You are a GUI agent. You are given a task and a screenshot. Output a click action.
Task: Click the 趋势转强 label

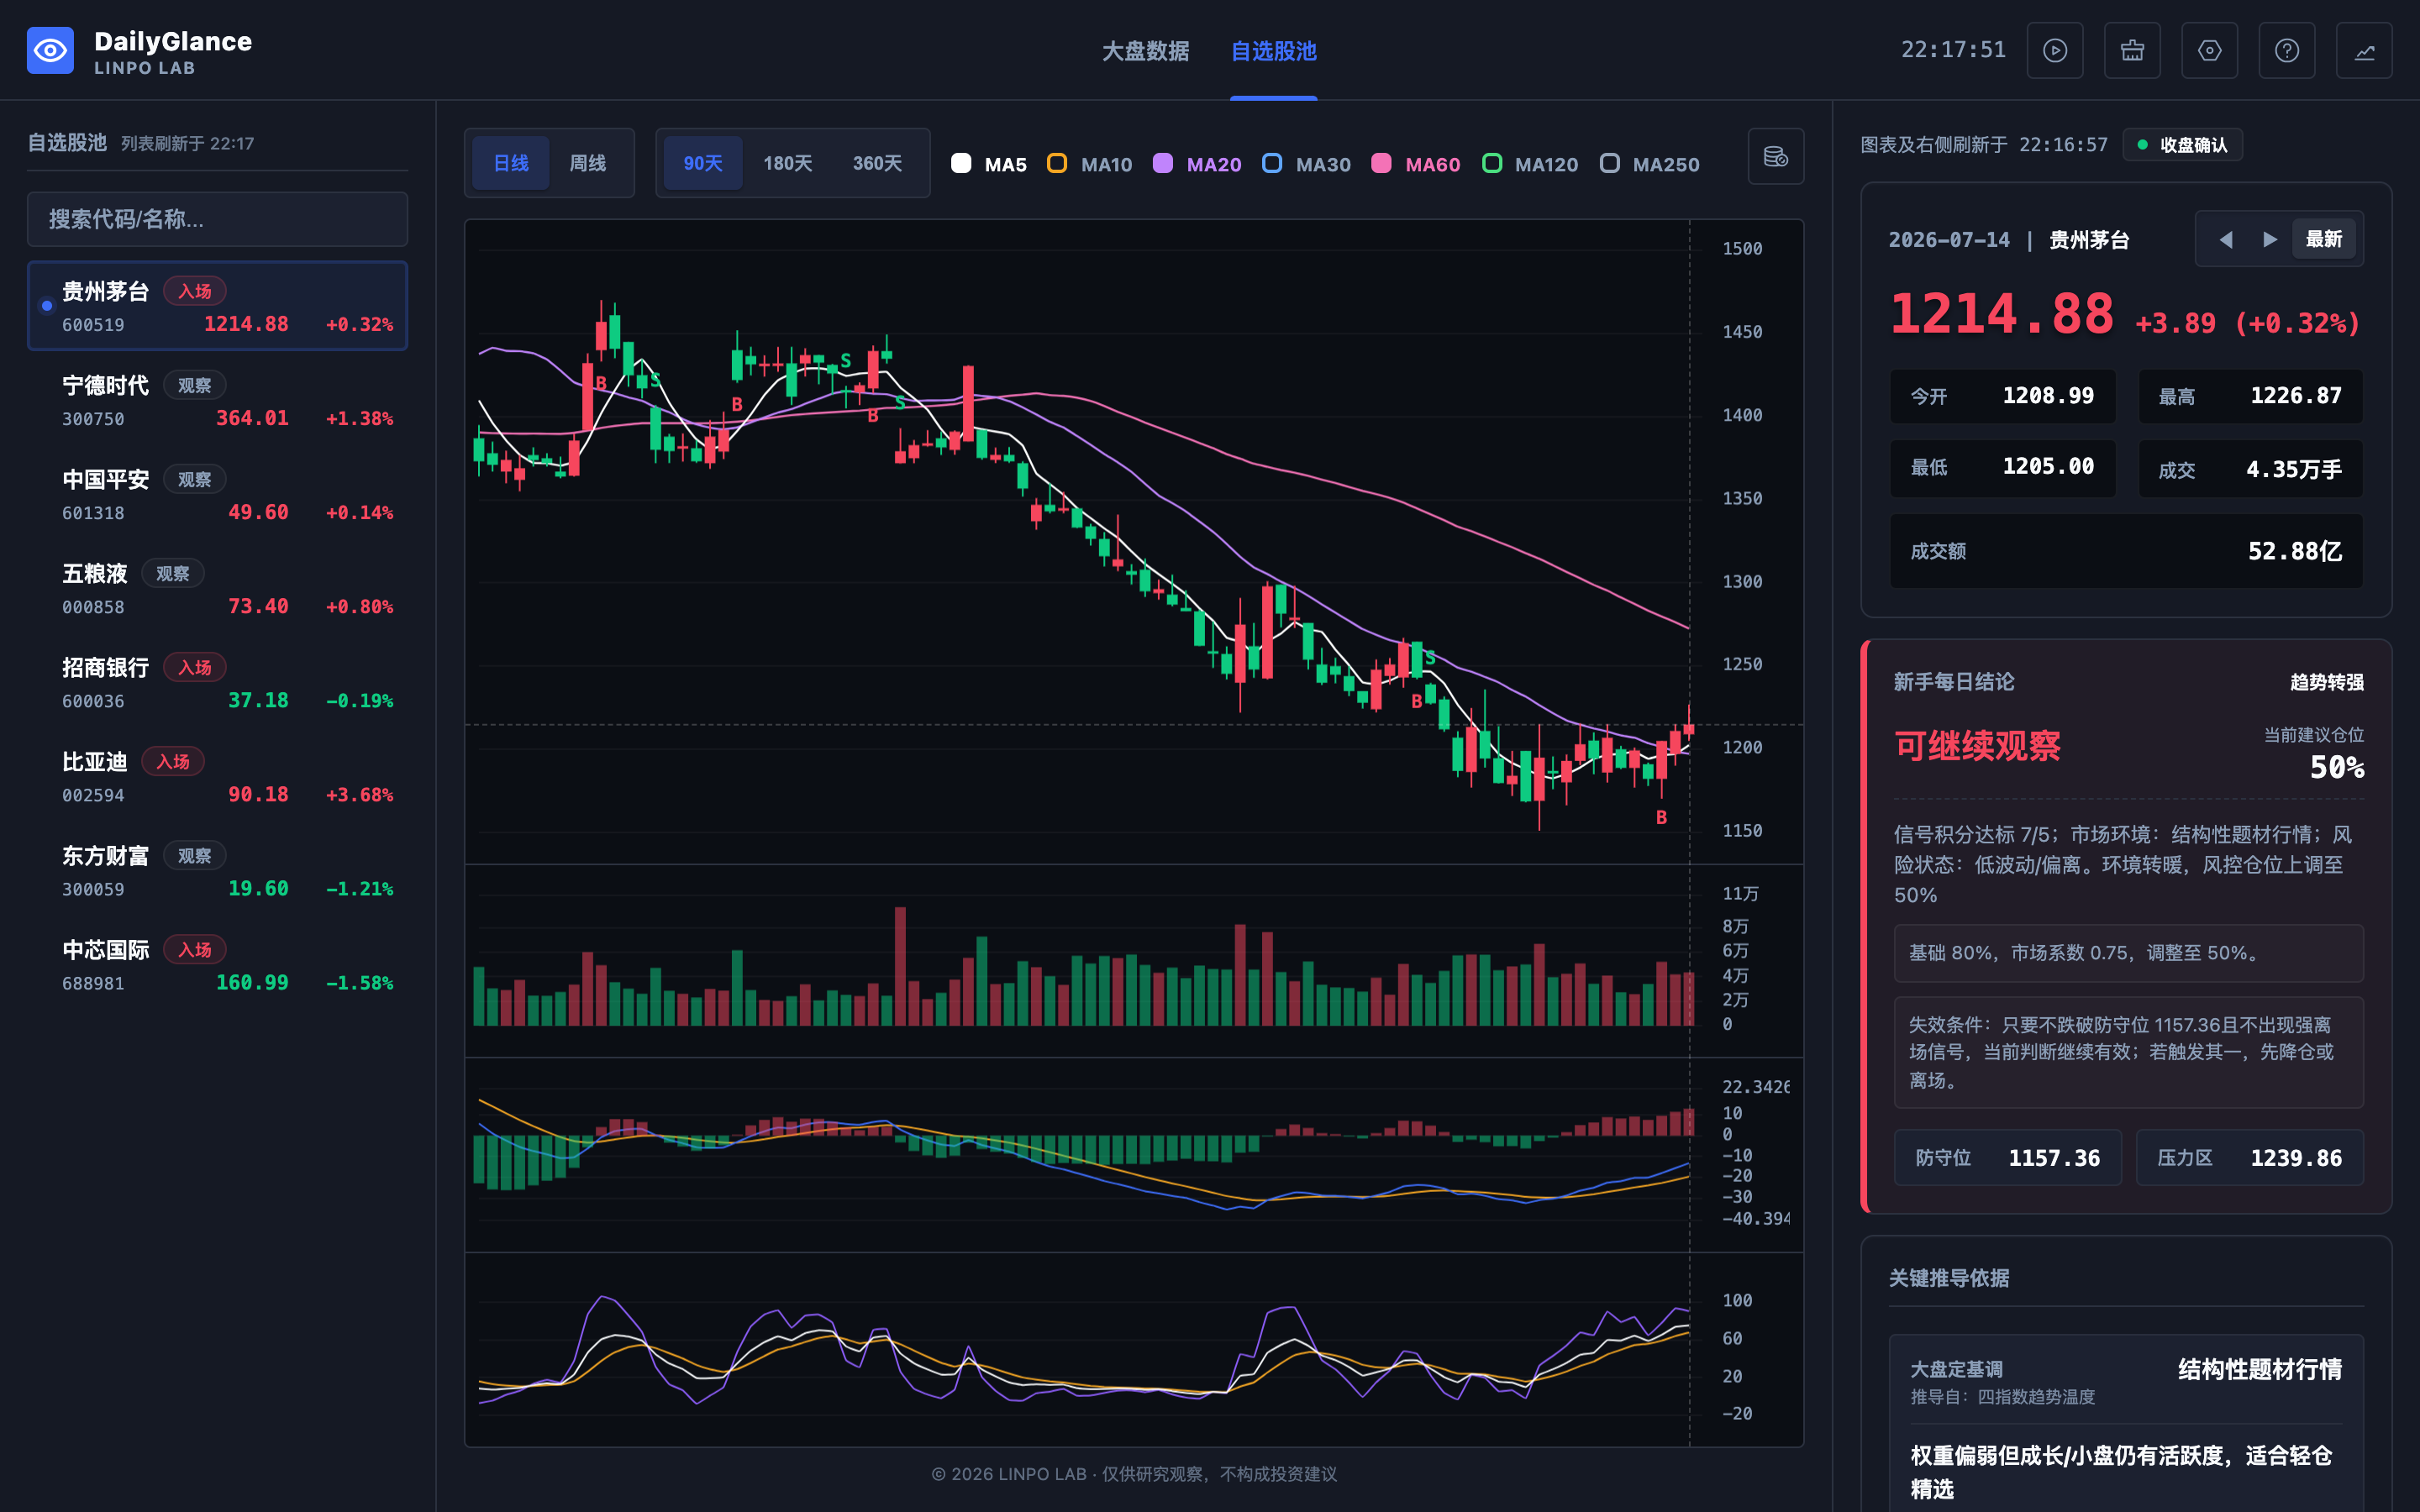click(2327, 682)
